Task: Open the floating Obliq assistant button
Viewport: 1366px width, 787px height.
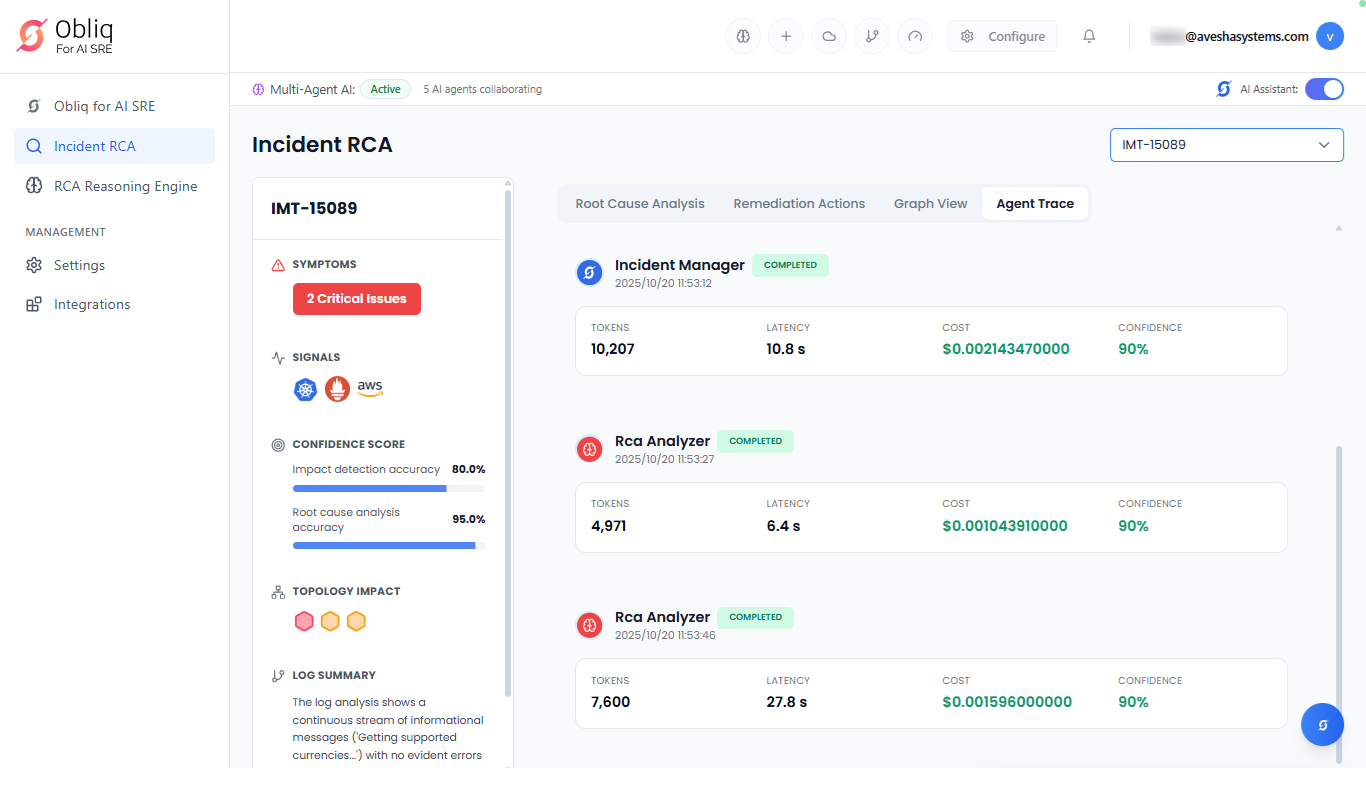Action: coord(1322,725)
